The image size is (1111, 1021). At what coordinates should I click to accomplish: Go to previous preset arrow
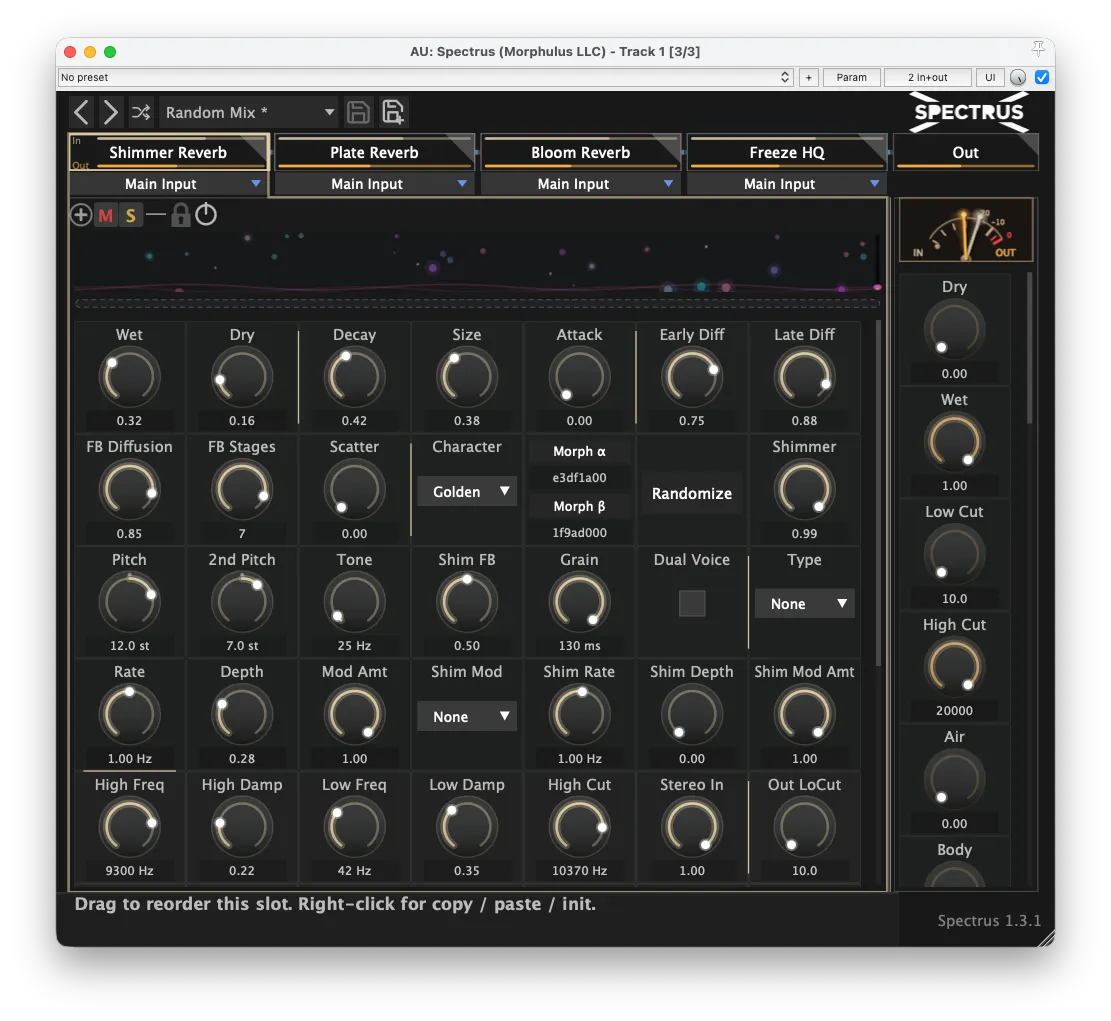click(x=81, y=112)
